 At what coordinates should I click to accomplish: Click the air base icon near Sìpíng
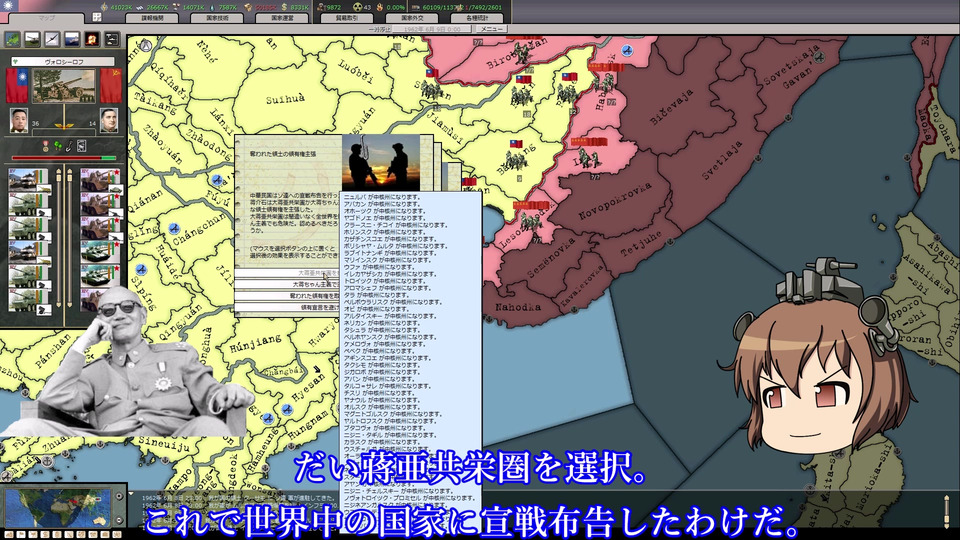(141, 269)
